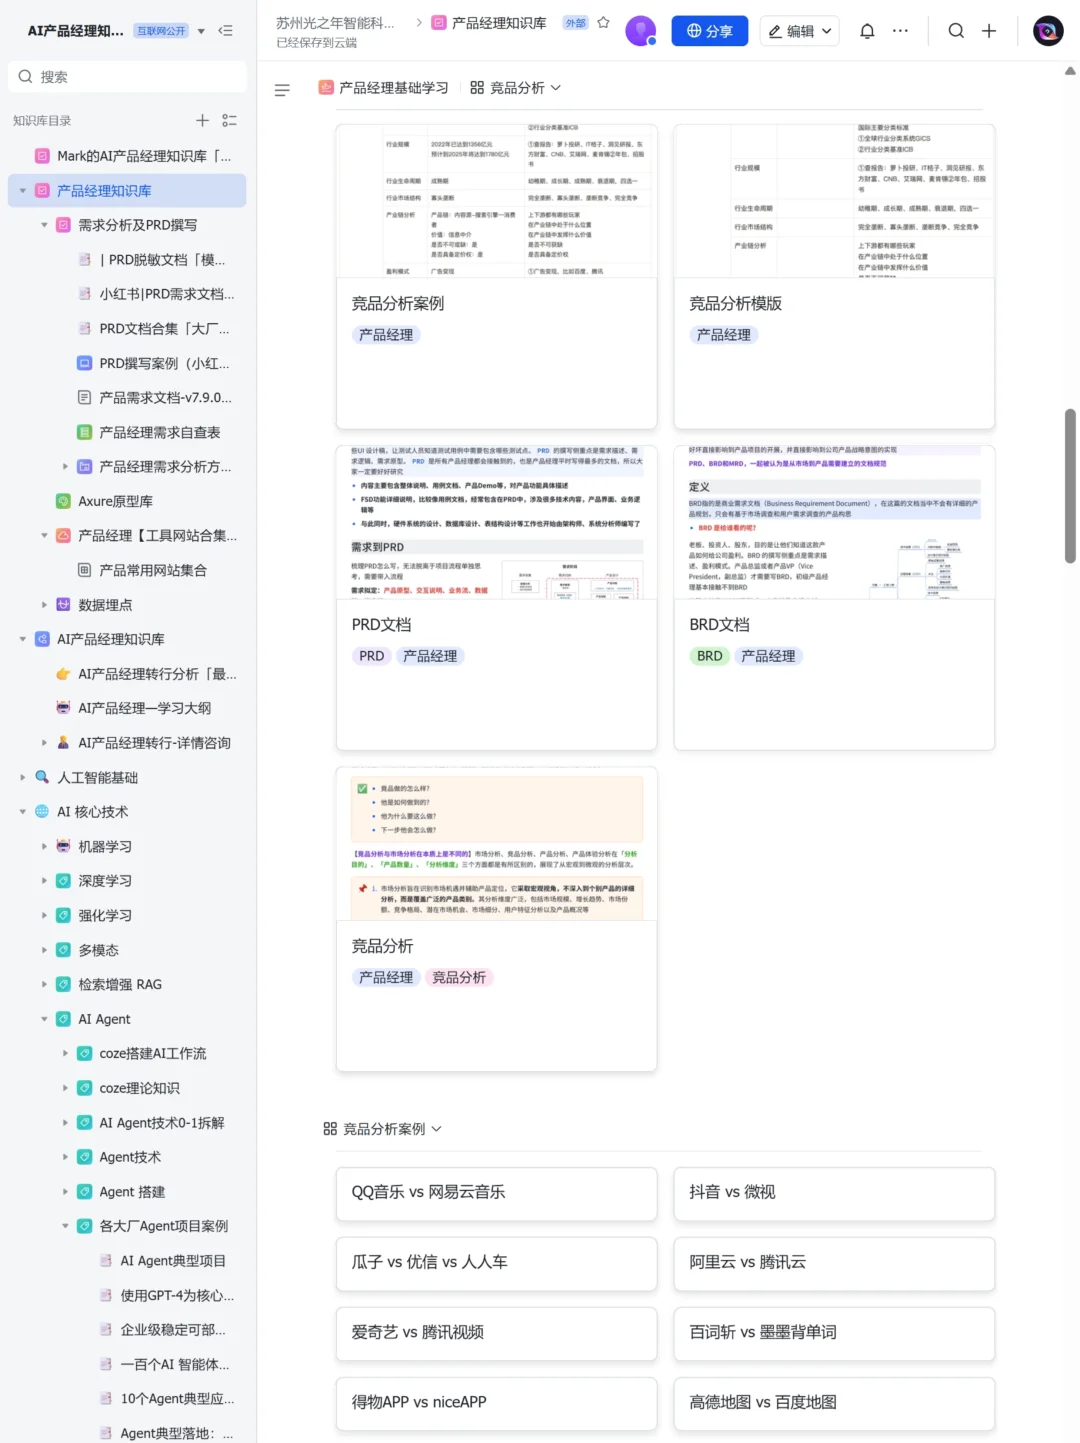Click the purple lightbulb assistant icon
The height and width of the screenshot is (1443, 1080).
pos(640,31)
